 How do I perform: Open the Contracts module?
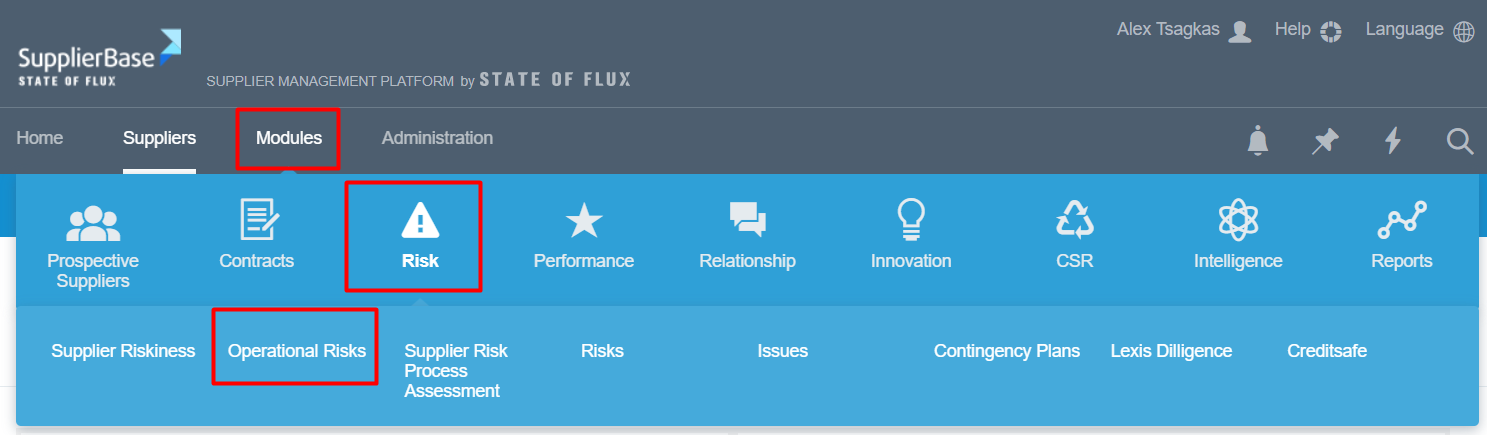[x=257, y=236]
